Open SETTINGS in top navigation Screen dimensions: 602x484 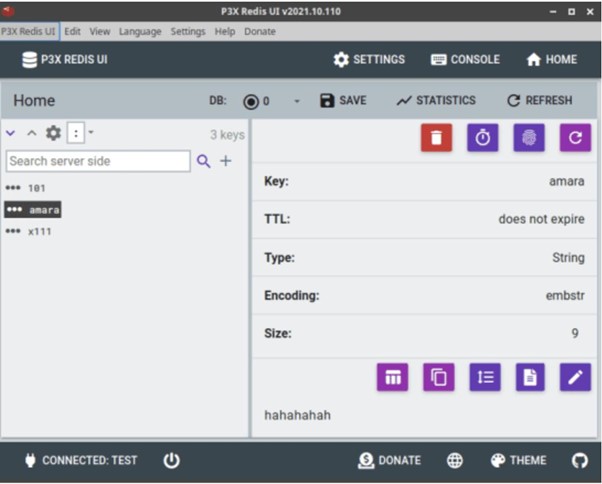[369, 59]
